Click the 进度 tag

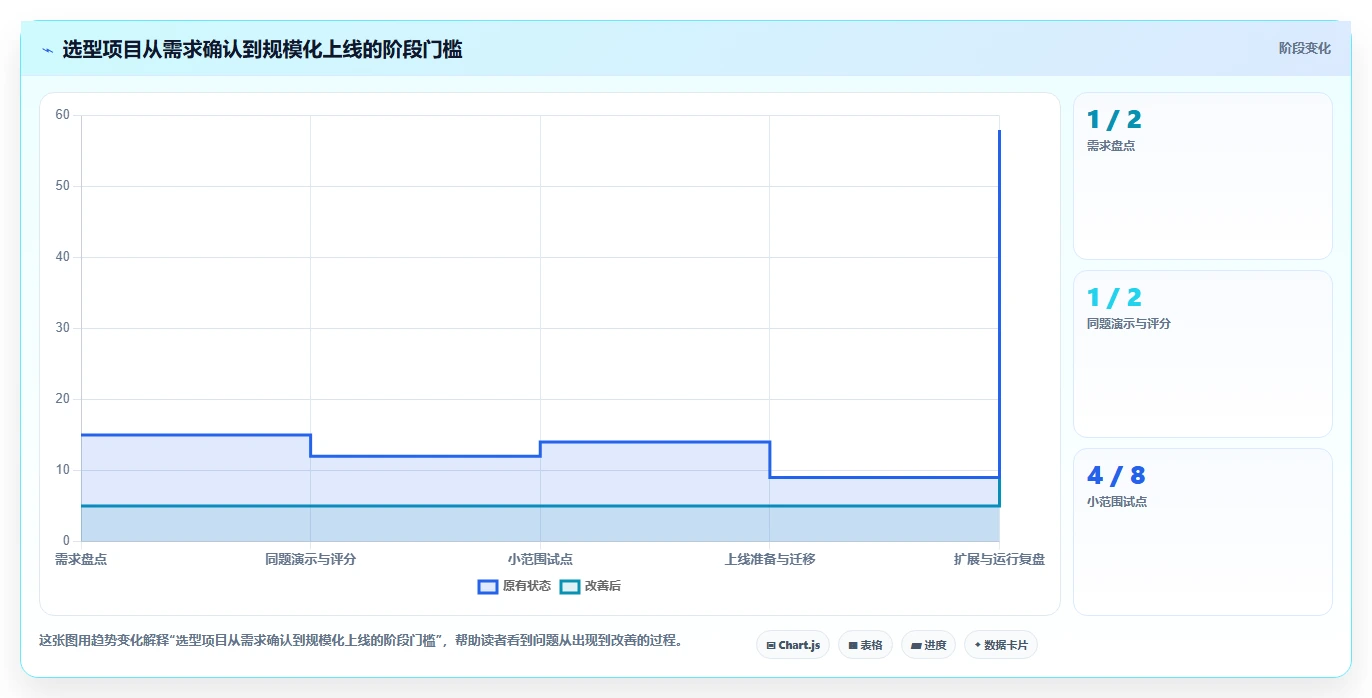click(x=928, y=645)
